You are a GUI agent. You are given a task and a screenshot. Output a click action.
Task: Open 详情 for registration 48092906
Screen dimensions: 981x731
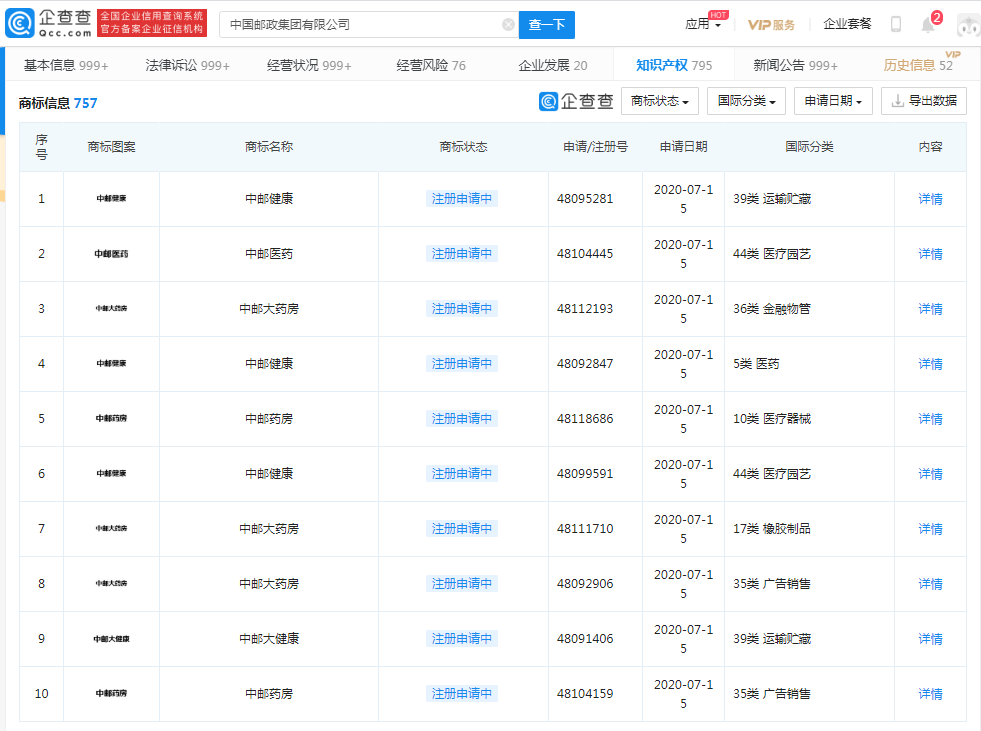(930, 584)
